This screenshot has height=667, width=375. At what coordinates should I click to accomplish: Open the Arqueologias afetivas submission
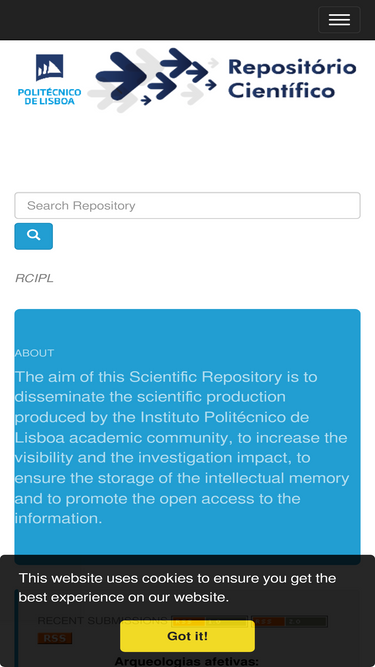(x=187, y=661)
